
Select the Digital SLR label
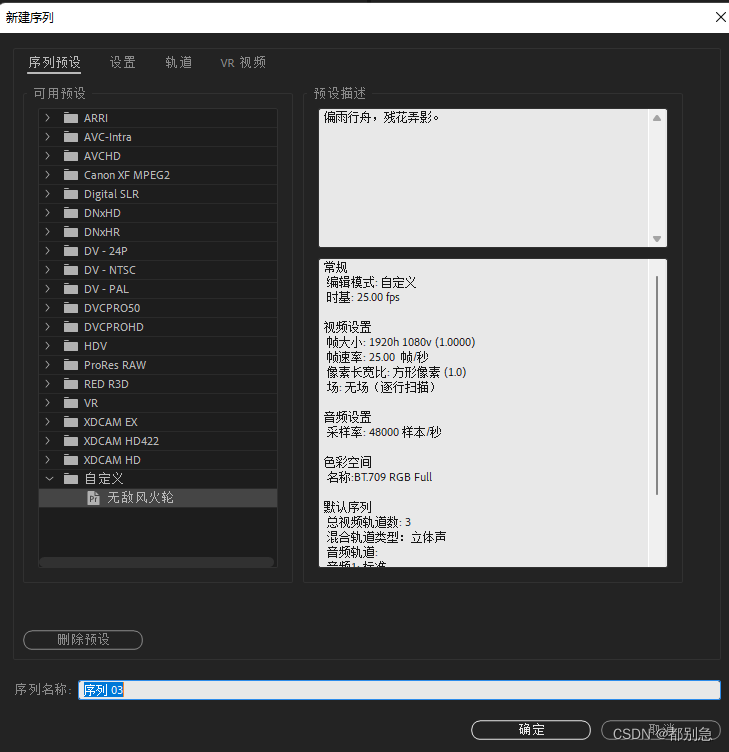pyautogui.click(x=111, y=194)
